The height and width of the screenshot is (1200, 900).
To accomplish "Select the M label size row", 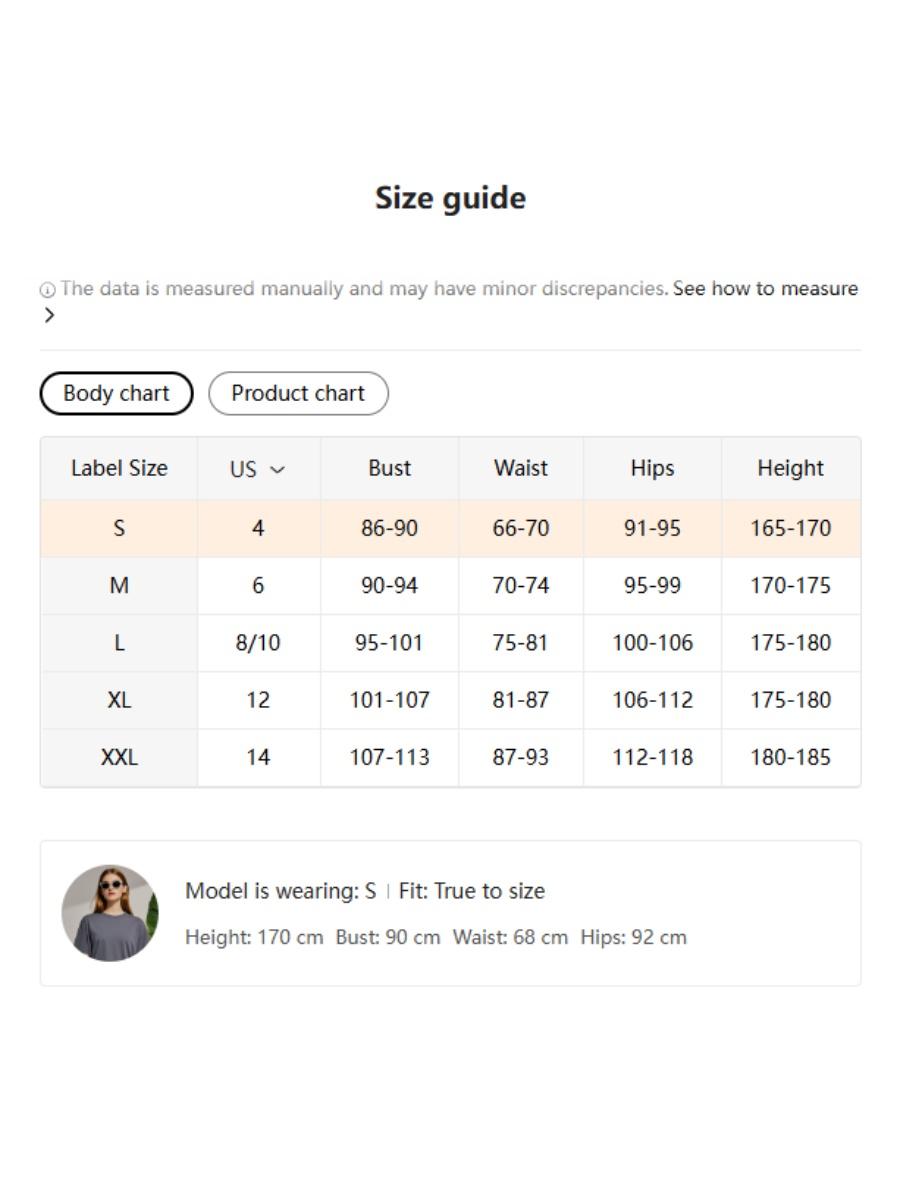I will click(119, 586).
